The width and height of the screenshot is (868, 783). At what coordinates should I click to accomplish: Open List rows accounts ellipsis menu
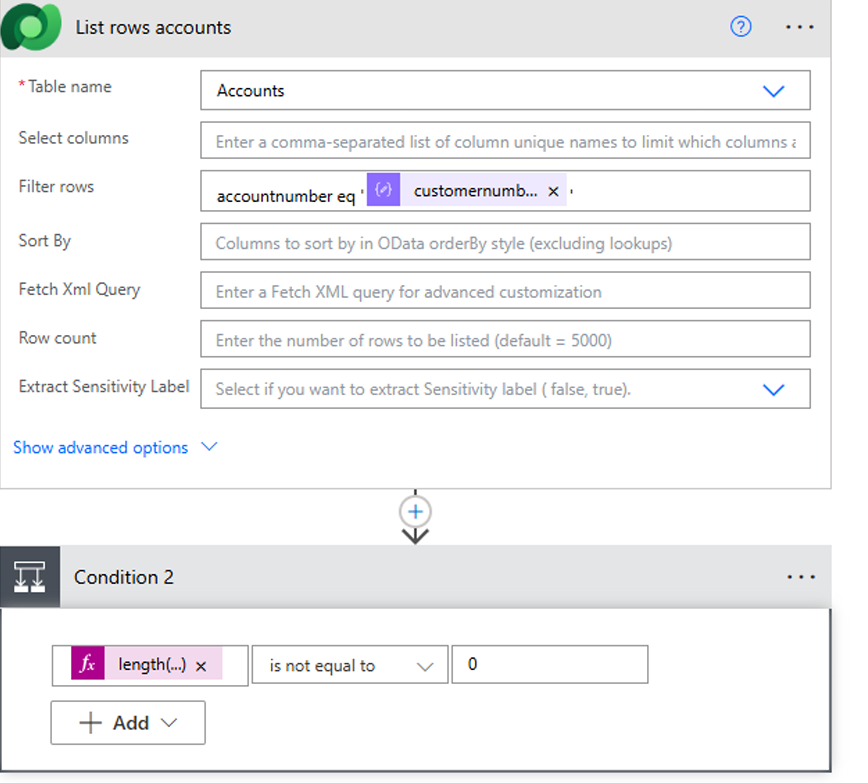pyautogui.click(x=799, y=27)
